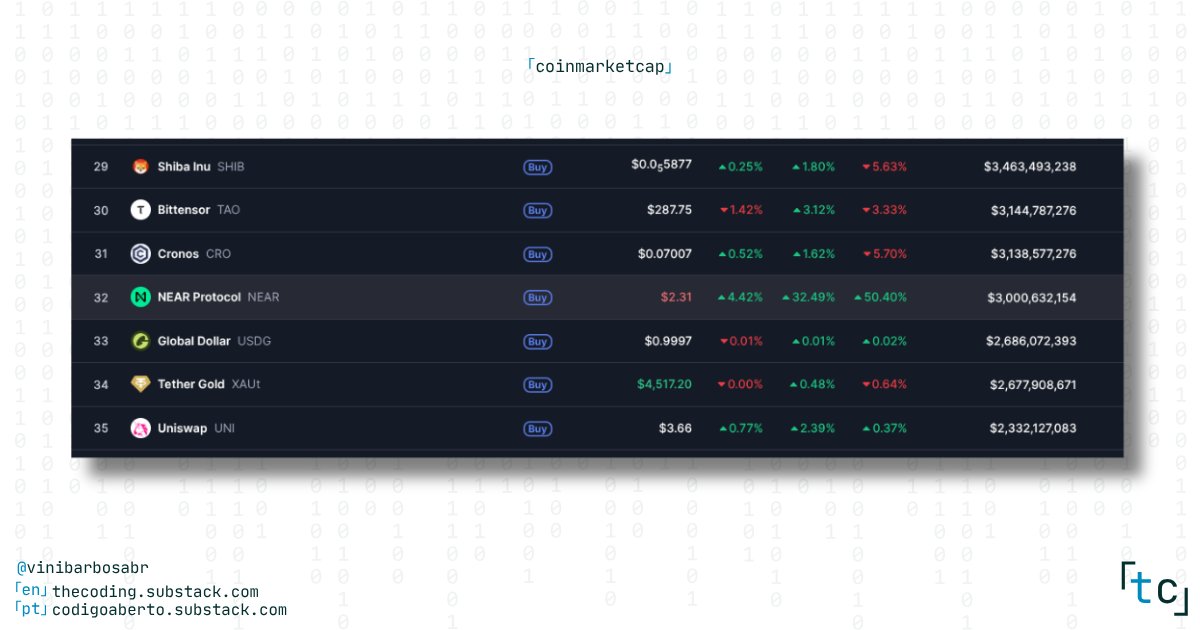Click the Uniswap unicorn logo icon

tap(141, 428)
